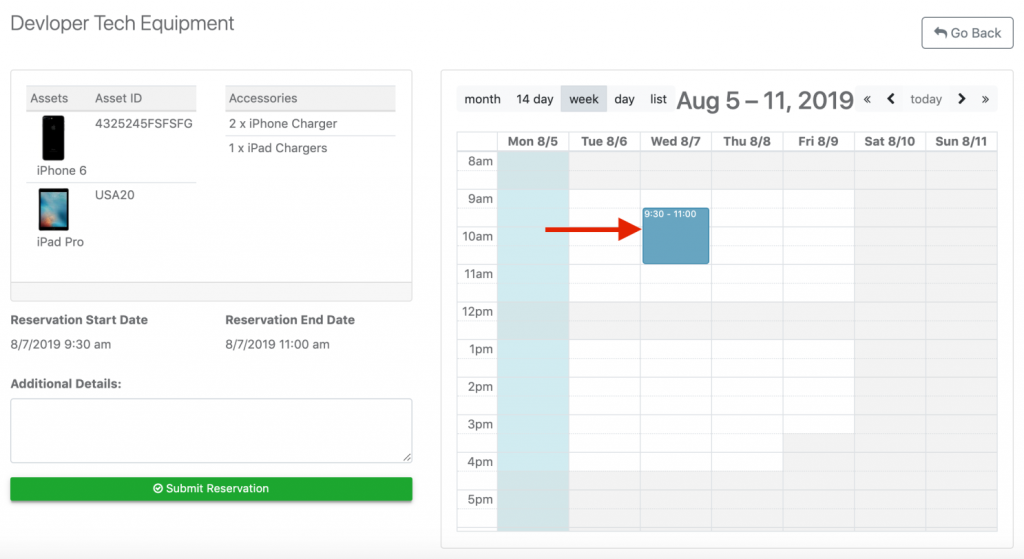
Task: Jump to today in the calendar
Action: coord(926,99)
